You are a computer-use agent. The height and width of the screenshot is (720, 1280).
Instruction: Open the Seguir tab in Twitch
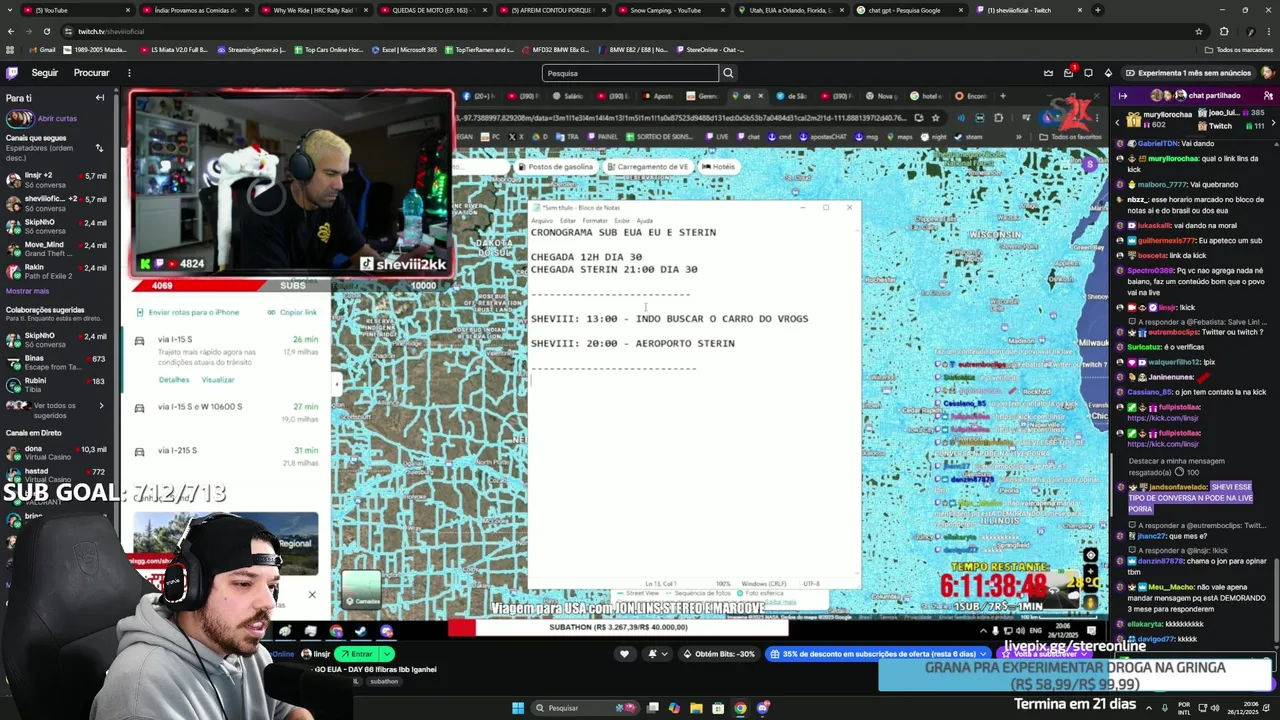pos(45,73)
